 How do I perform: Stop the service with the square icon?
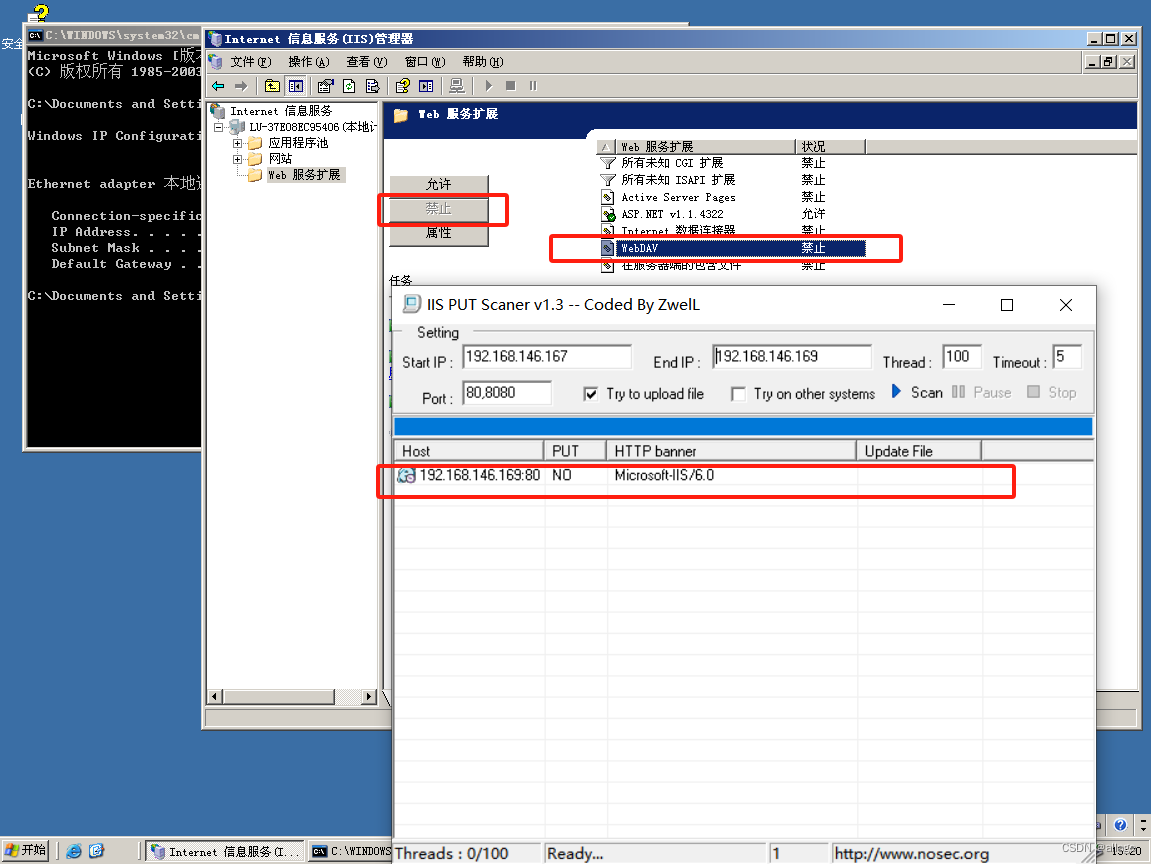click(511, 86)
